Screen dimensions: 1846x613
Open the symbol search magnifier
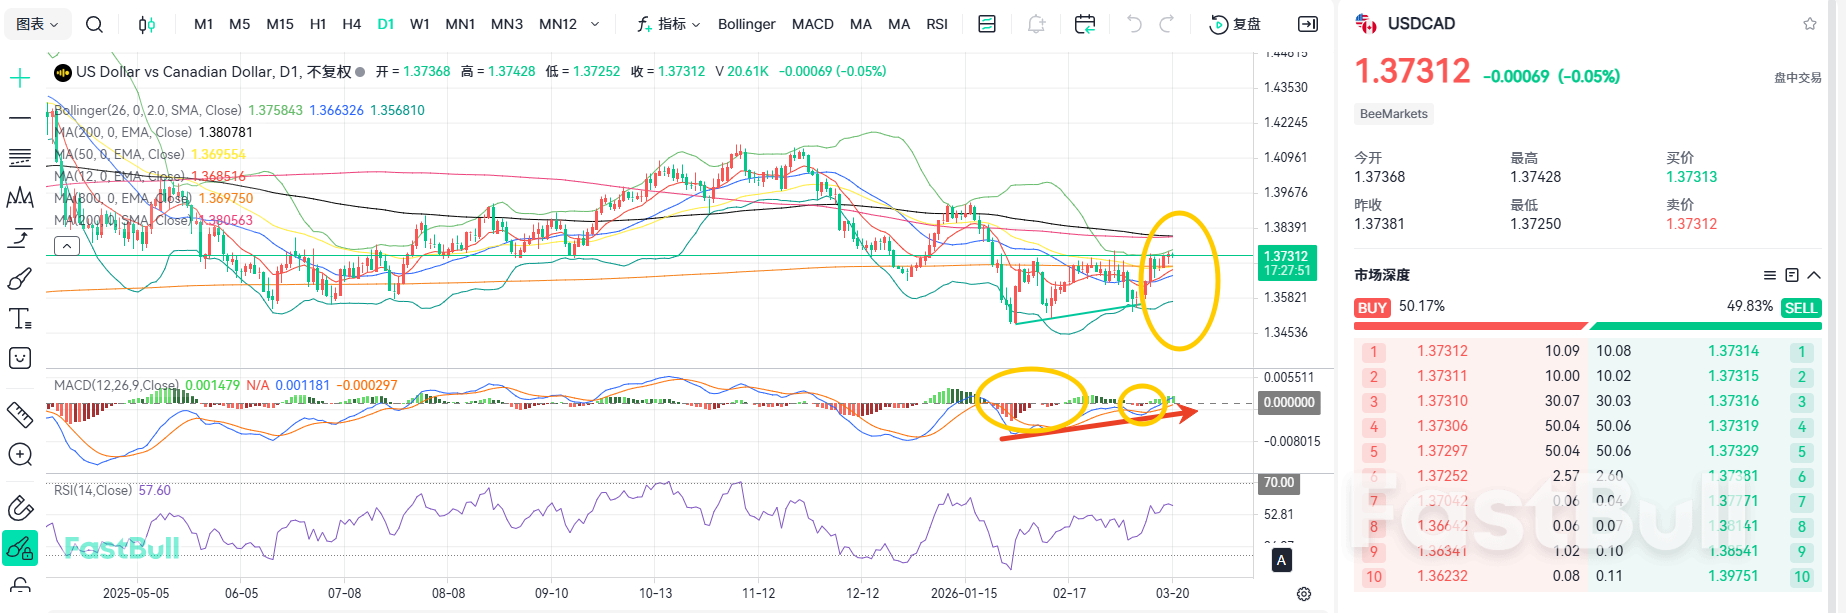(x=94, y=24)
